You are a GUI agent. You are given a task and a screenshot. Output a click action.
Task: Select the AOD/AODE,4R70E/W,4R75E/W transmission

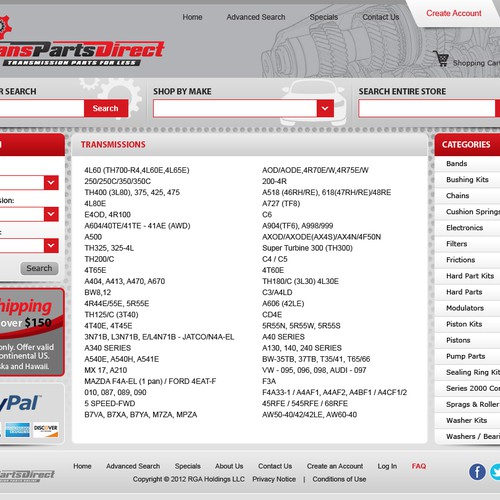(315, 170)
